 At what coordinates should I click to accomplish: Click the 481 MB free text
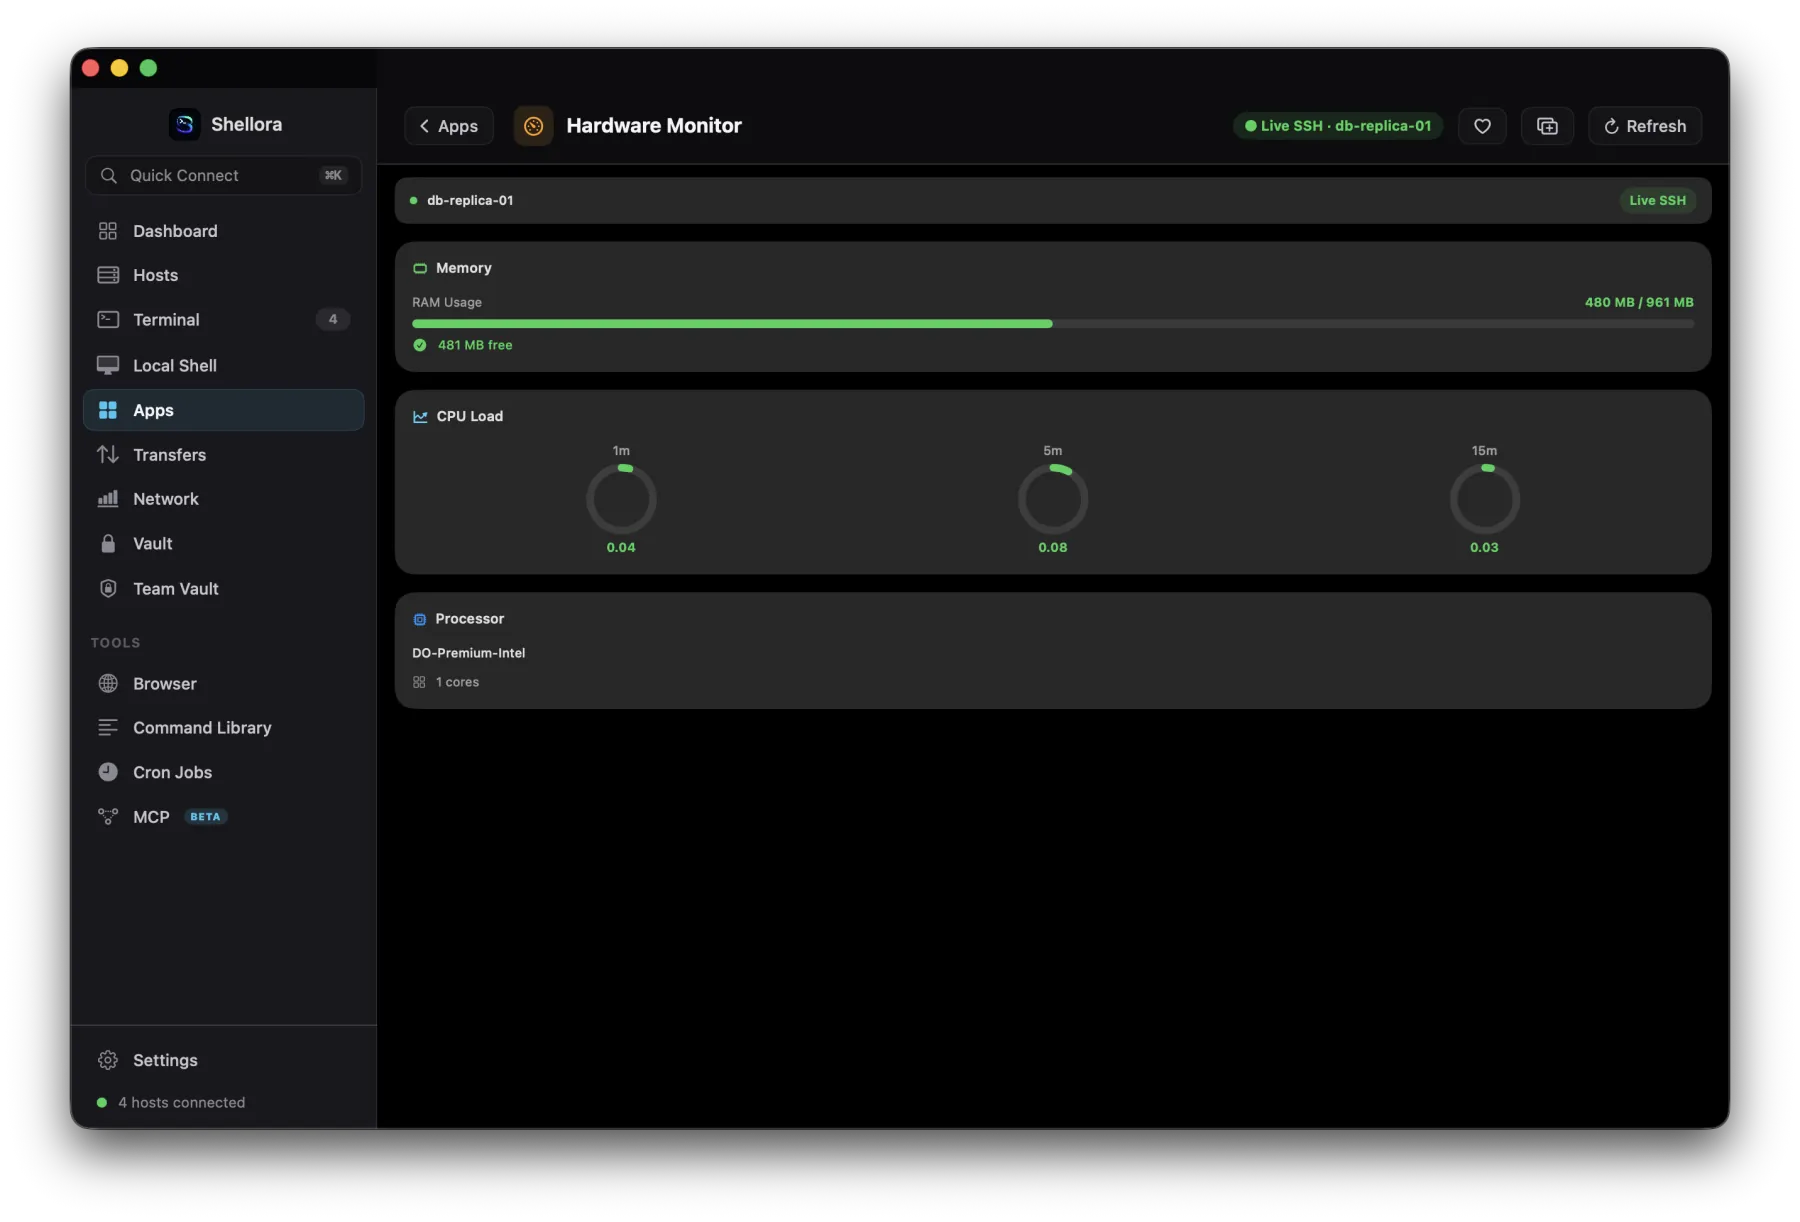[475, 345]
